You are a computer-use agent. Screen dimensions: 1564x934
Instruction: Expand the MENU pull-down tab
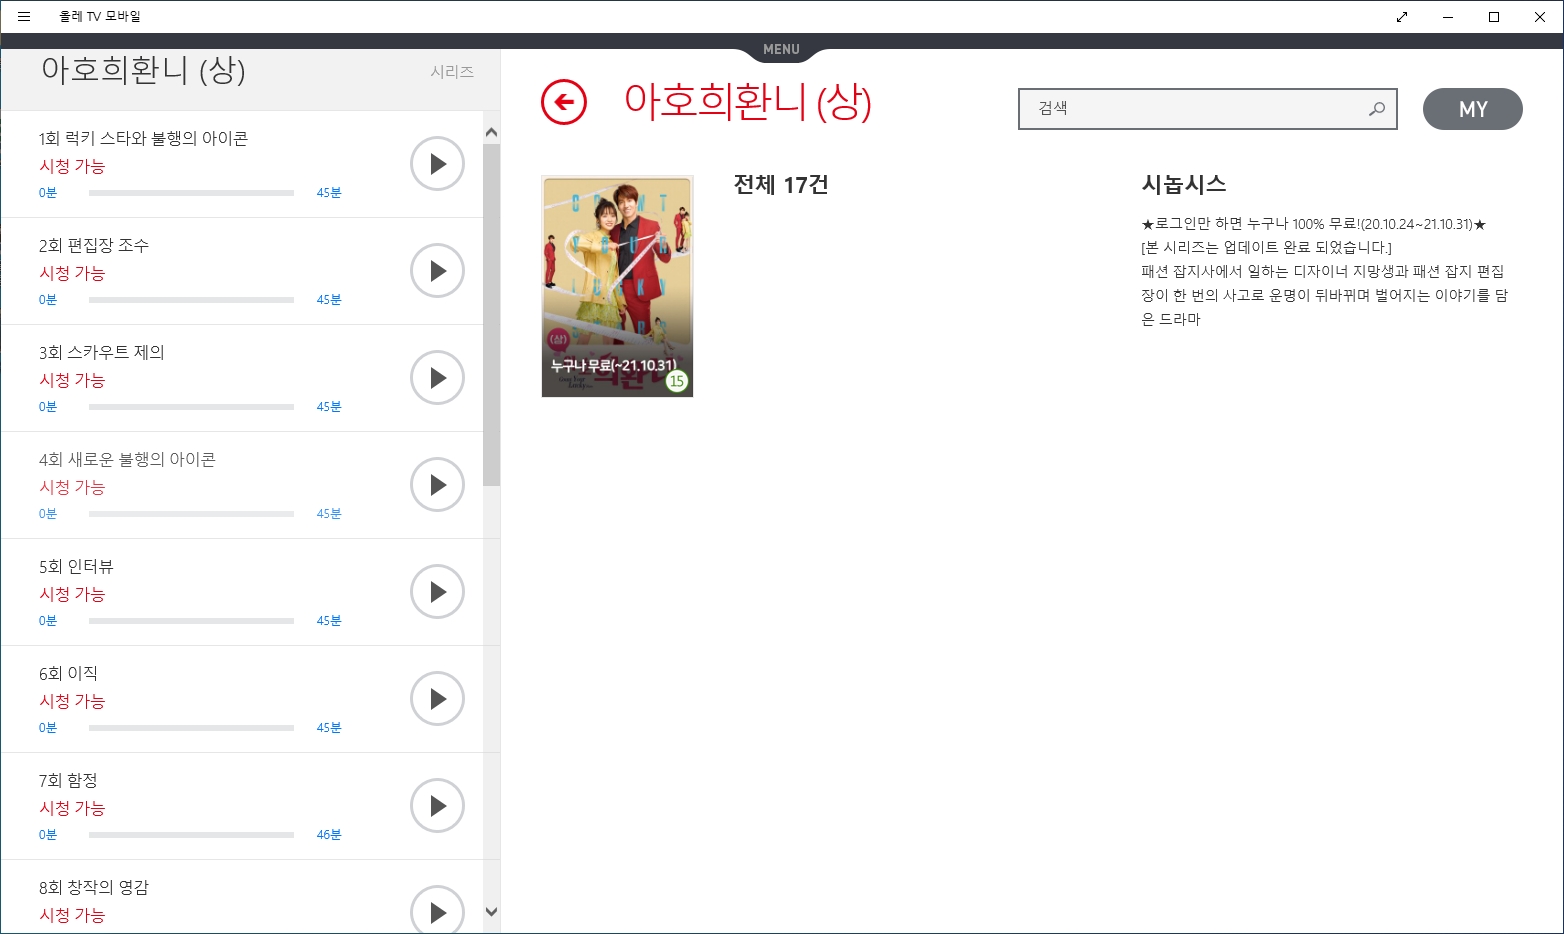coord(781,49)
